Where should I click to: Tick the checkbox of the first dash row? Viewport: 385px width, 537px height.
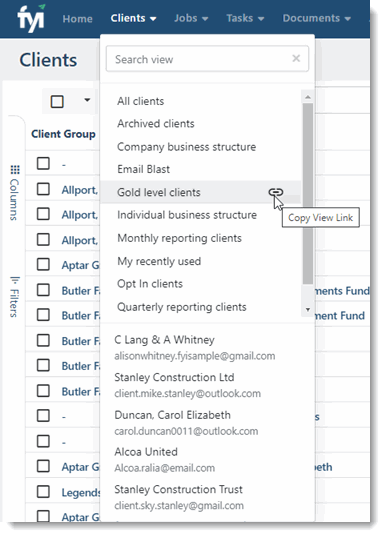[43, 163]
